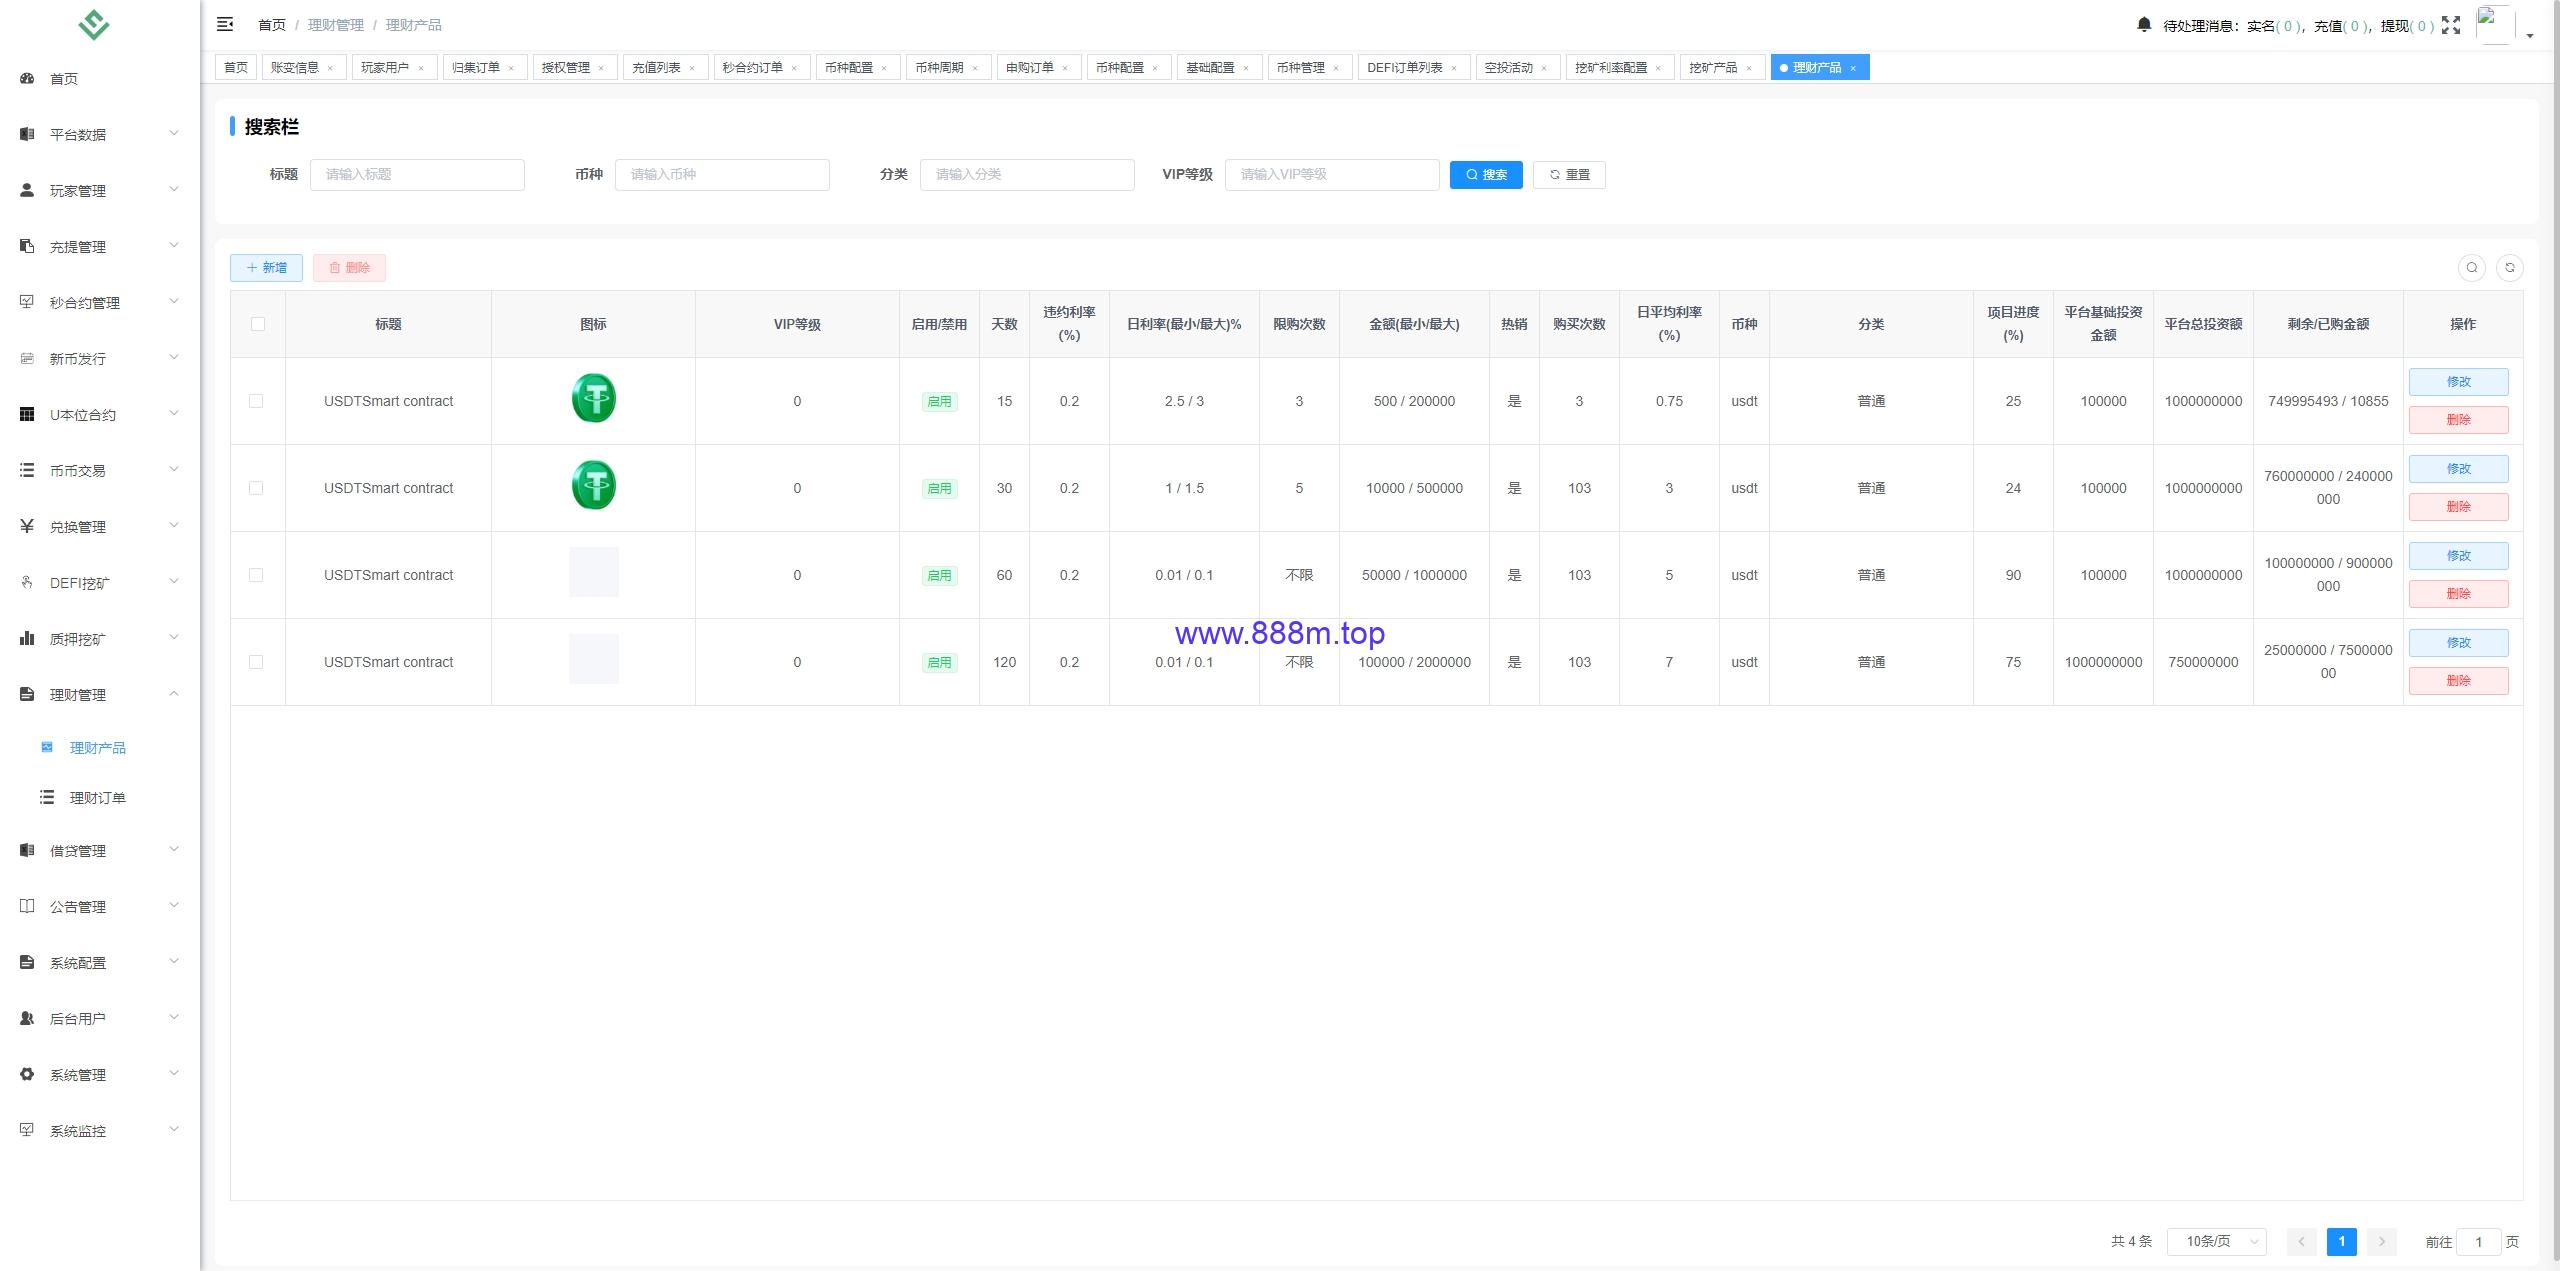Expand 系统监控 sidebar menu
Image resolution: width=2560 pixels, height=1271 pixels.
click(100, 1130)
